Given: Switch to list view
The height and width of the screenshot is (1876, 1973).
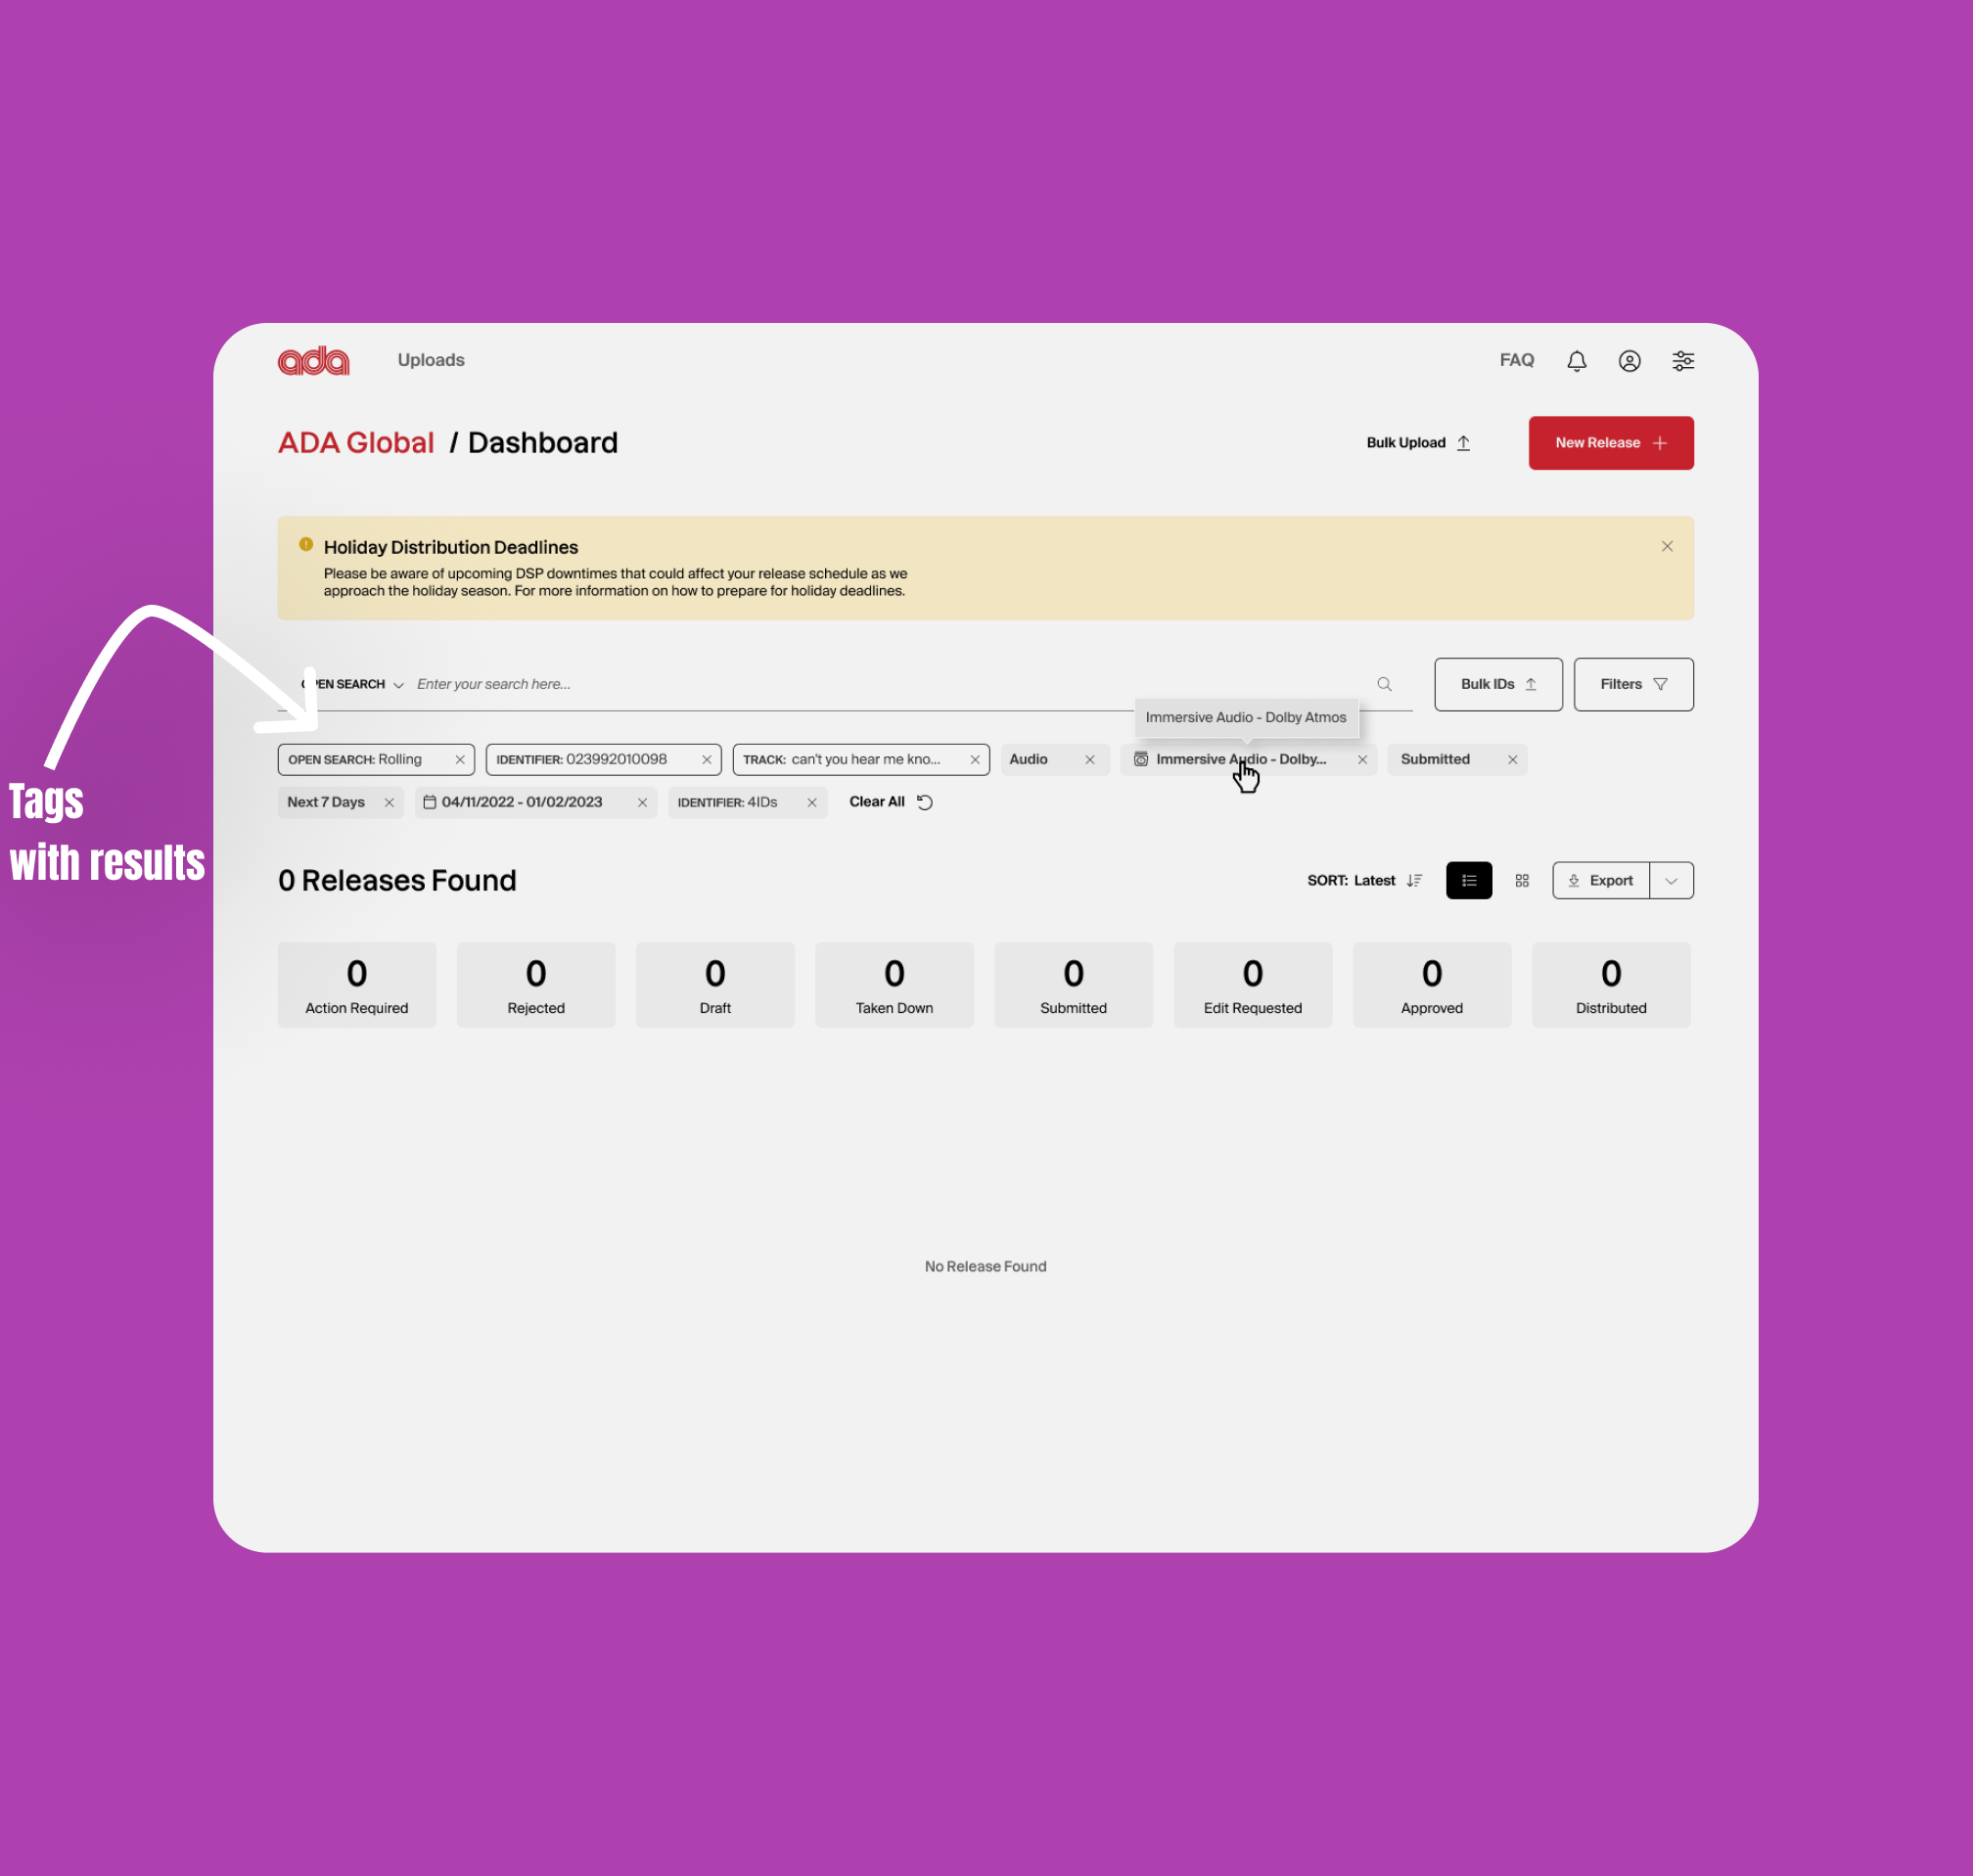Looking at the screenshot, I should pos(1468,880).
